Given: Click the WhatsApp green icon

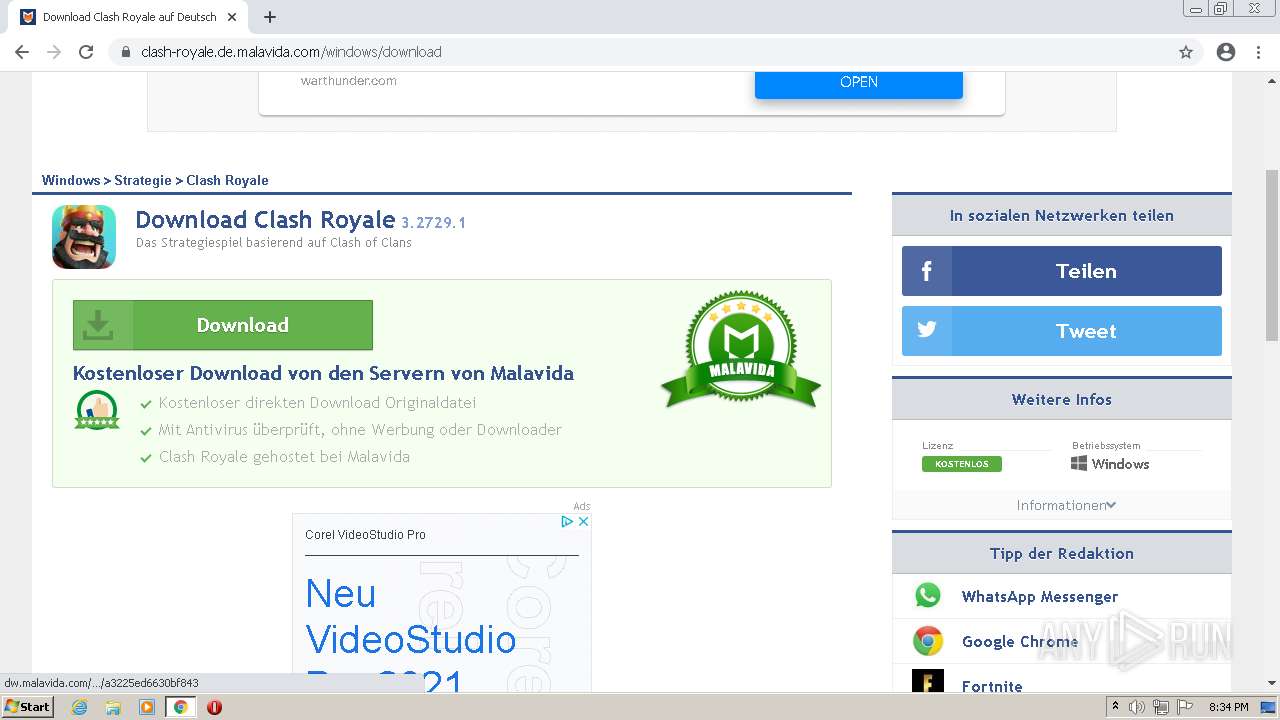Looking at the screenshot, I should point(928,595).
